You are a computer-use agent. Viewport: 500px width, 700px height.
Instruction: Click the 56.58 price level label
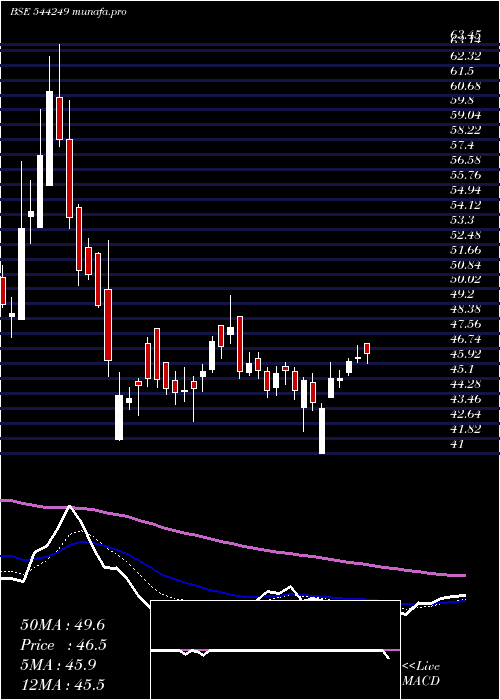pyautogui.click(x=466, y=160)
